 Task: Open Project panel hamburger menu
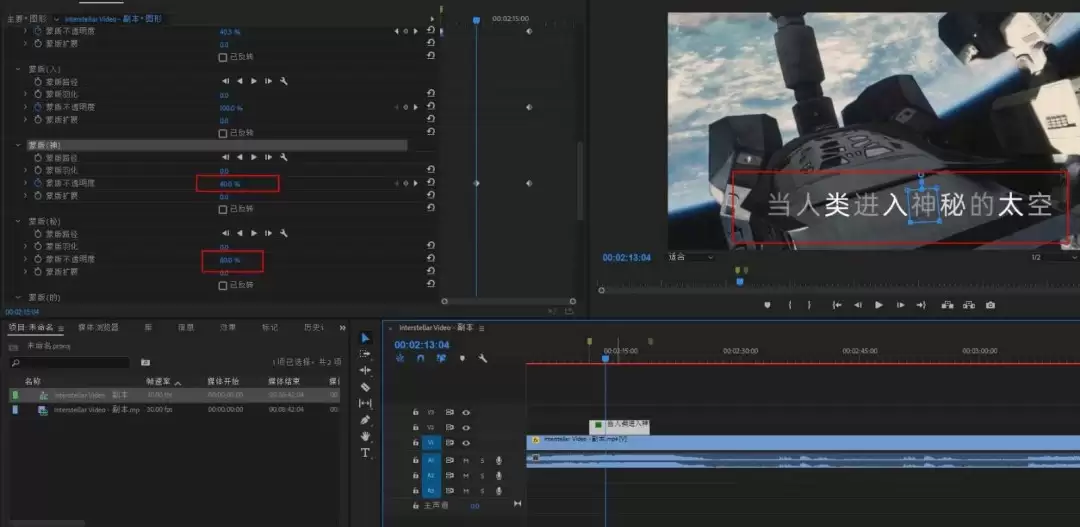[61, 329]
